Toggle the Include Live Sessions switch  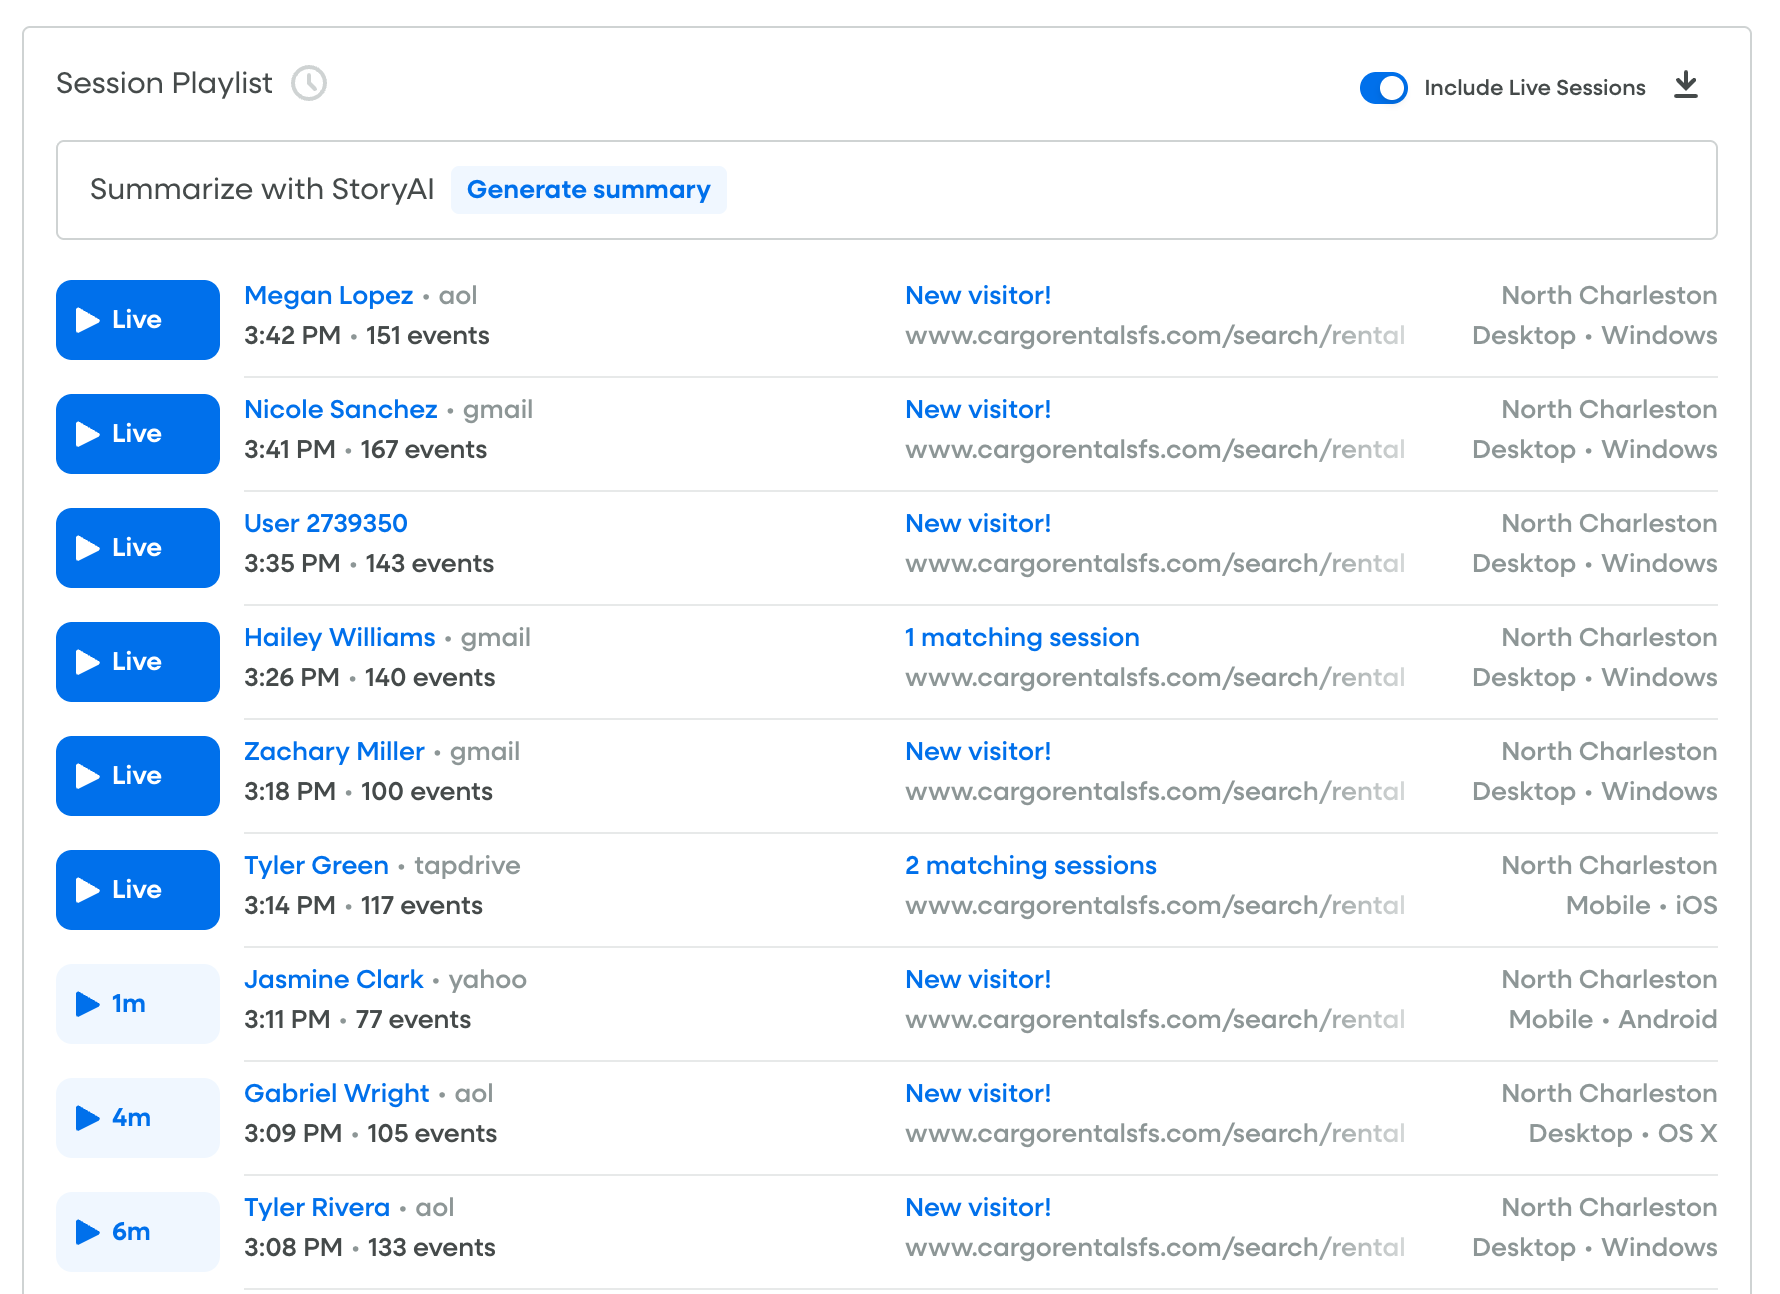[x=1383, y=88]
